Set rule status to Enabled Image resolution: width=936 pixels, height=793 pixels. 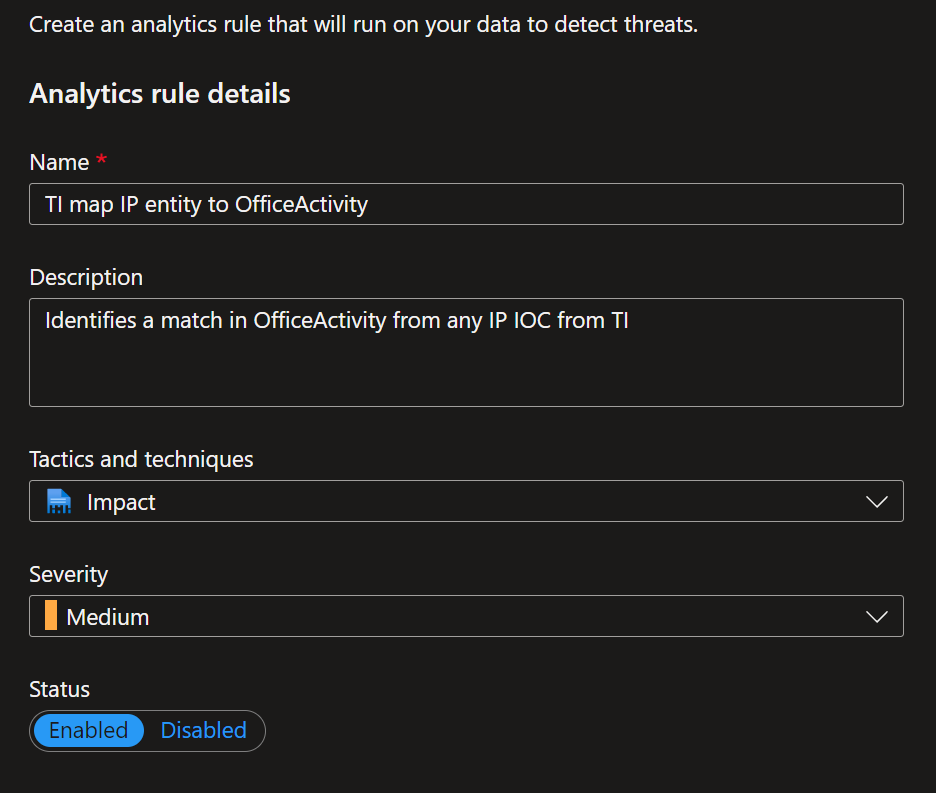pyautogui.click(x=88, y=730)
